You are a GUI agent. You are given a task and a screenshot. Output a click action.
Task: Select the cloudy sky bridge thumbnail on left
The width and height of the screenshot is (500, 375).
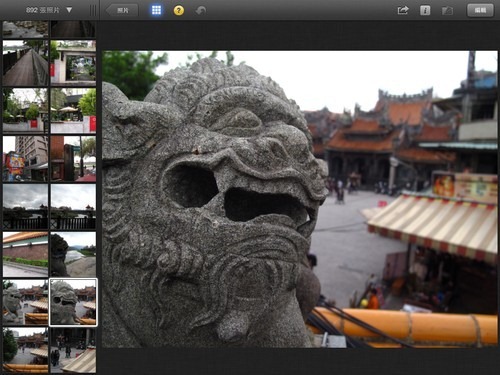[x=25, y=207]
